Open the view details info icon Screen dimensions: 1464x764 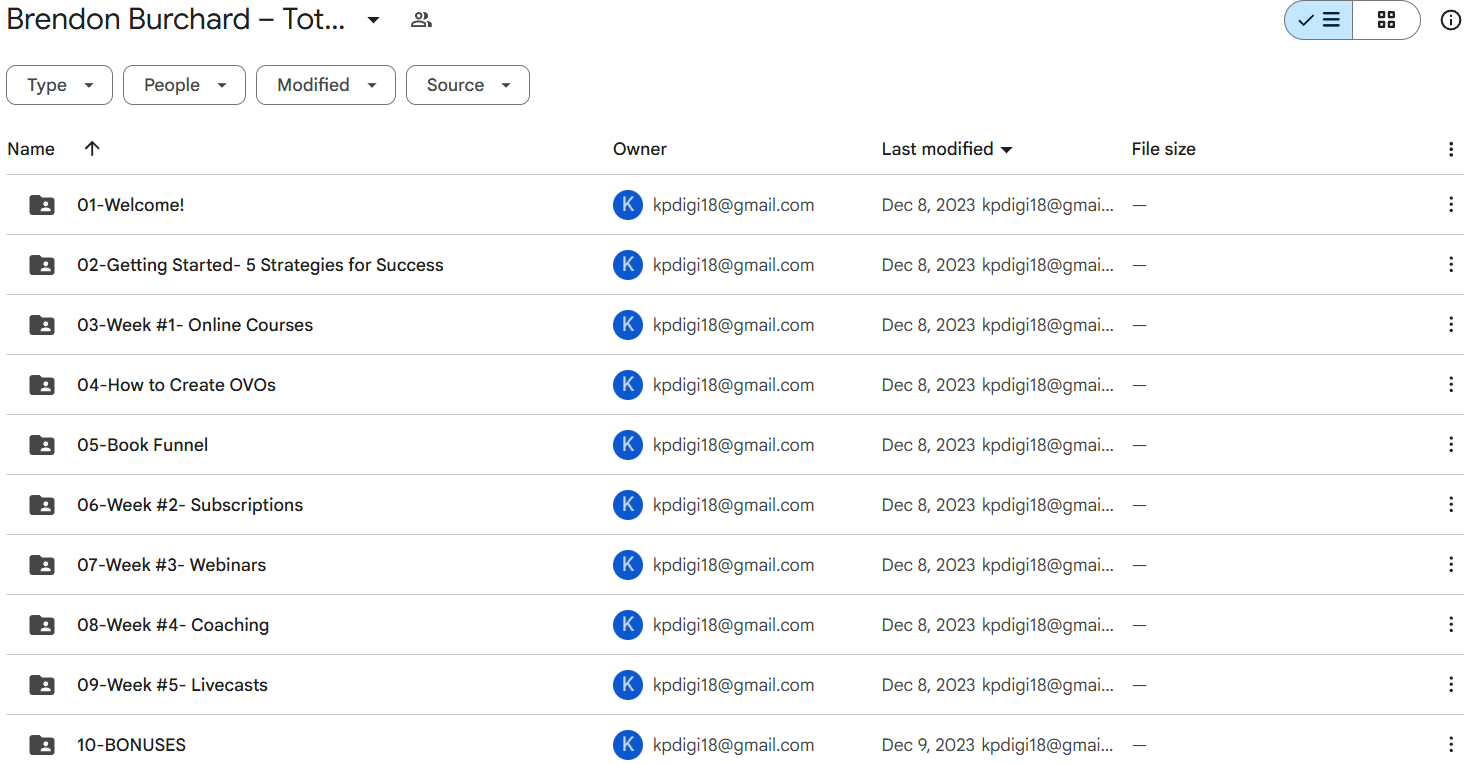1450,20
